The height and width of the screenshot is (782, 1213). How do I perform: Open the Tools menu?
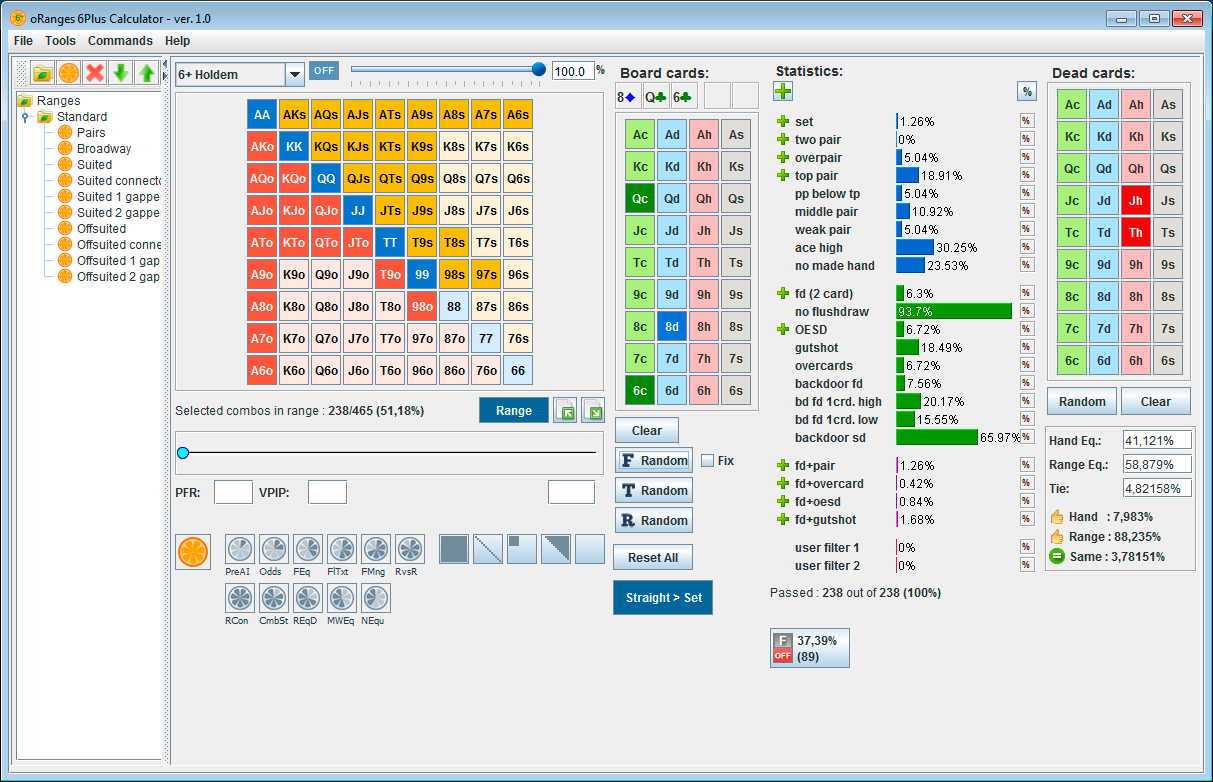[x=60, y=41]
